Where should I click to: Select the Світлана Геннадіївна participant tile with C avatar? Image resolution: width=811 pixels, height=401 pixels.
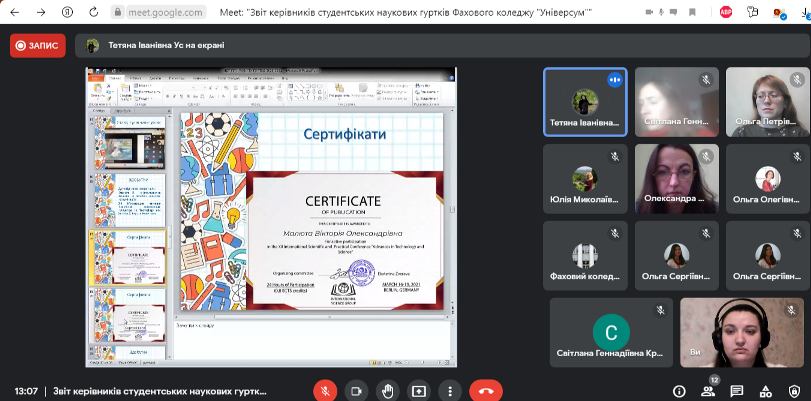click(x=611, y=332)
